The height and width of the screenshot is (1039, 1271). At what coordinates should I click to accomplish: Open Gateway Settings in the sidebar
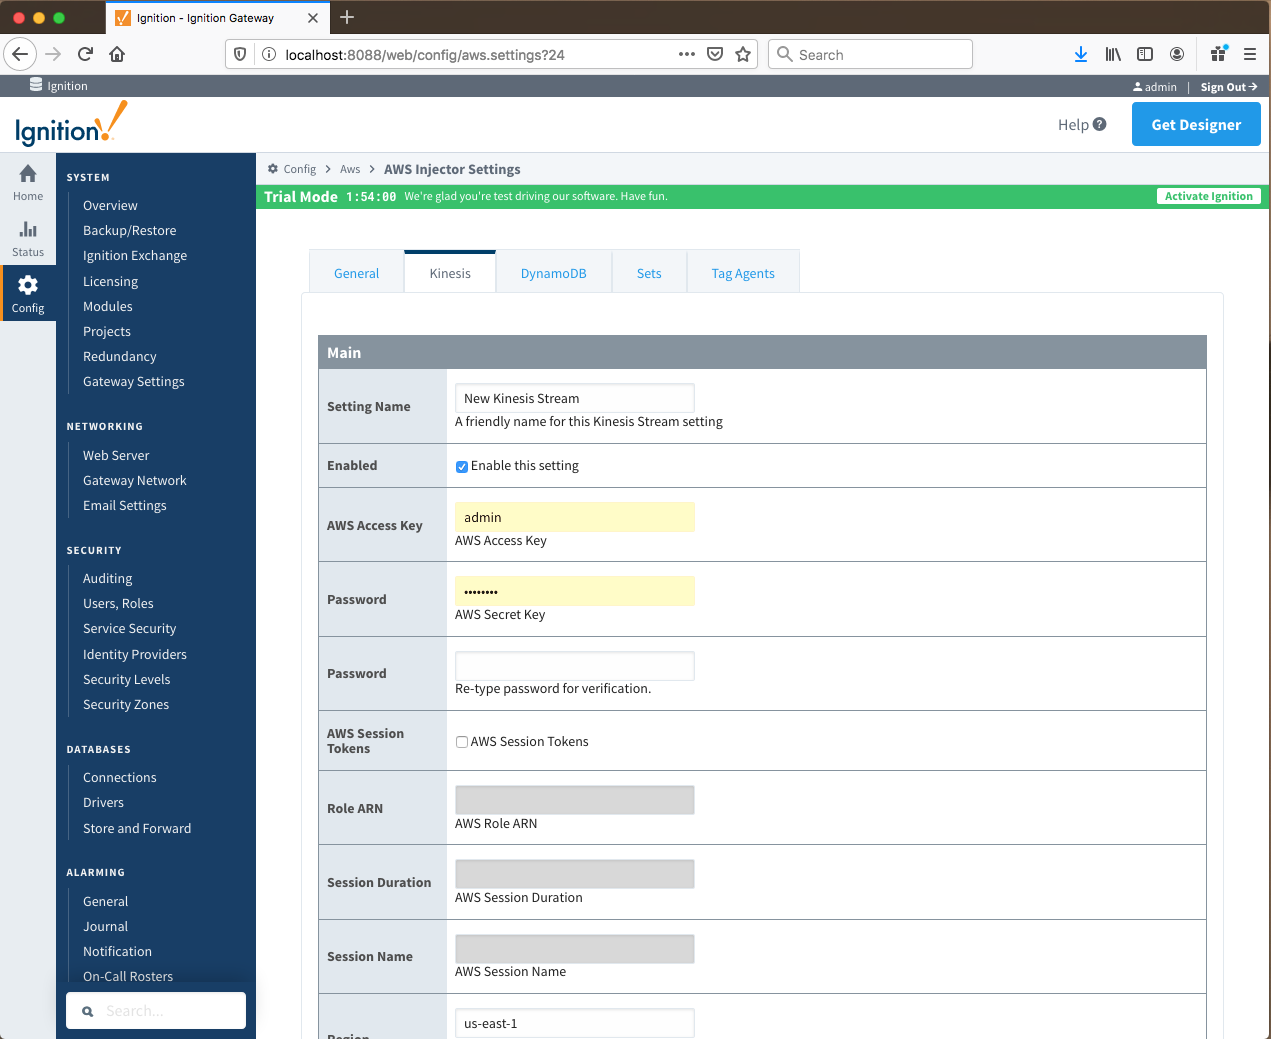[x=134, y=382]
